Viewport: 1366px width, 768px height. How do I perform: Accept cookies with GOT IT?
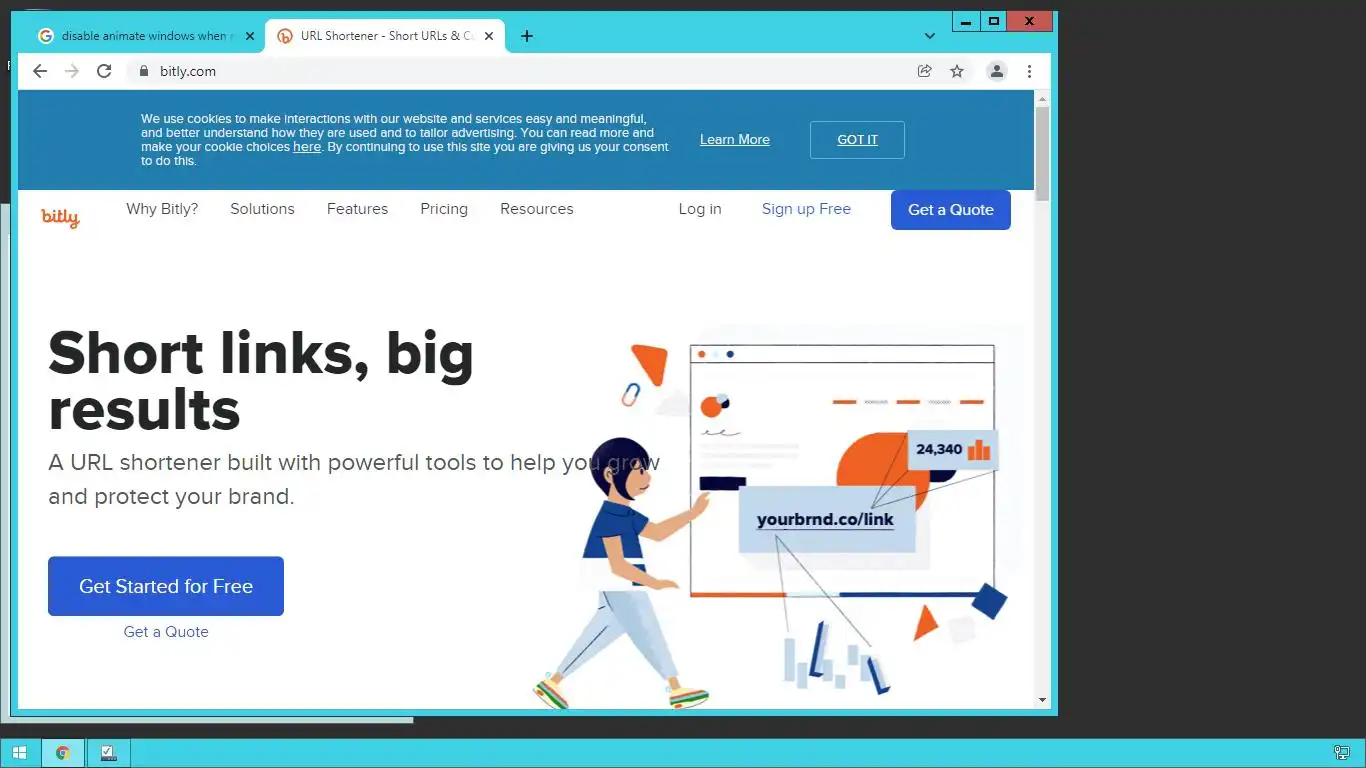tap(857, 140)
